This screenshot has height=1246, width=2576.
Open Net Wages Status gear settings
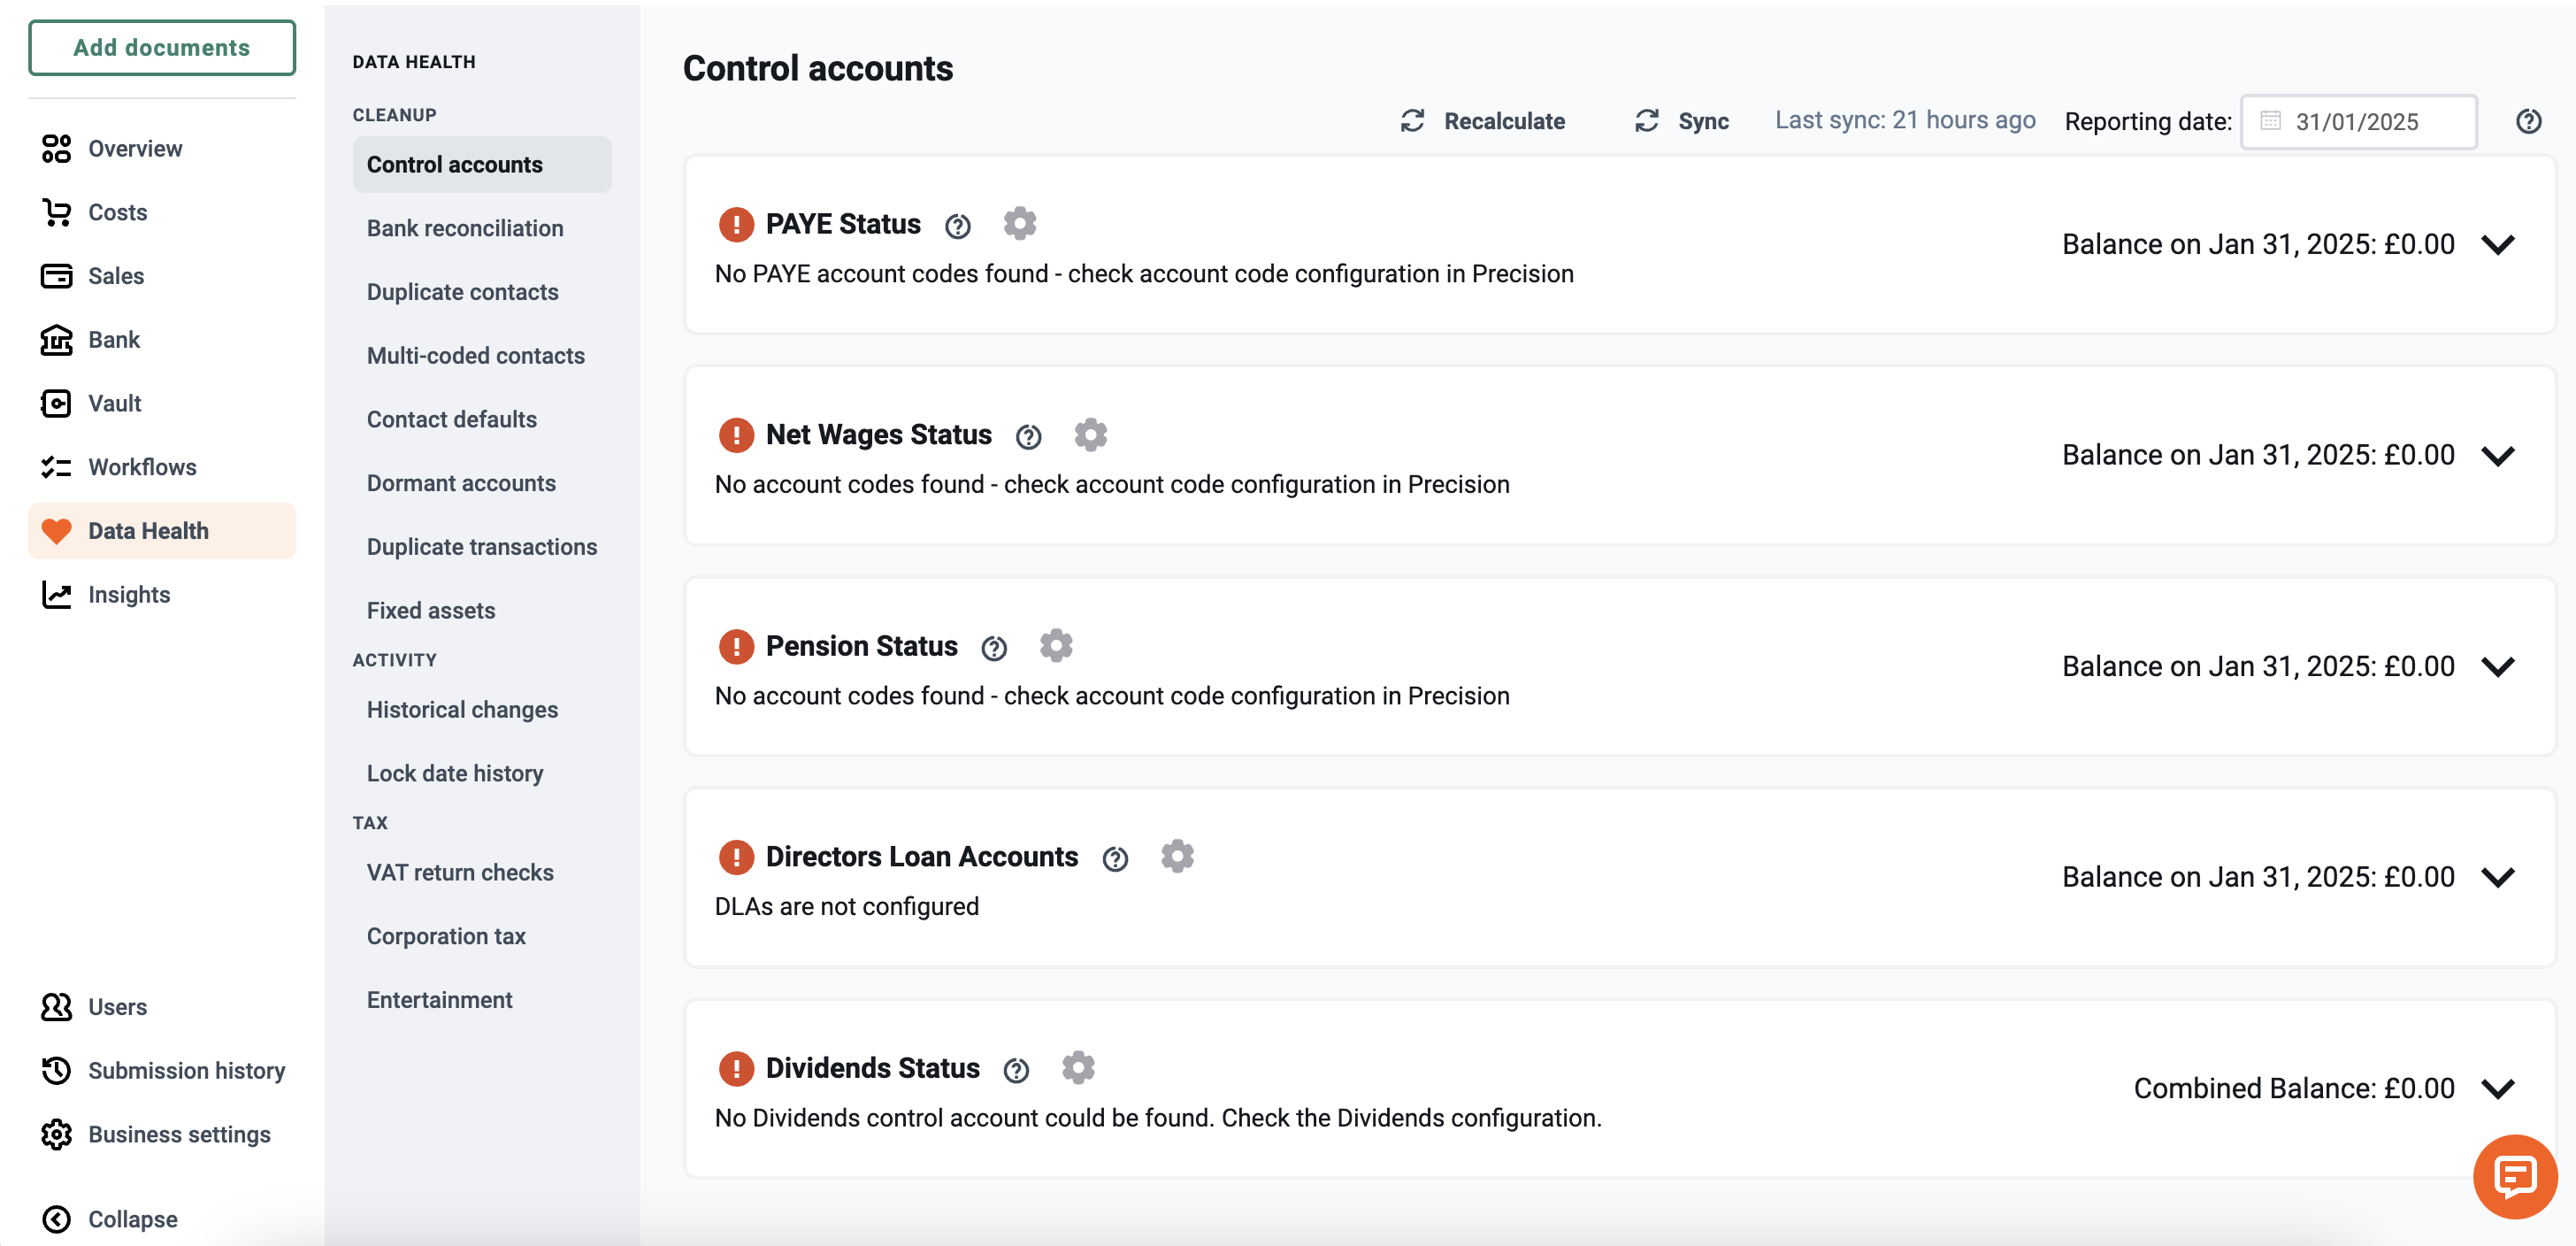1090,434
